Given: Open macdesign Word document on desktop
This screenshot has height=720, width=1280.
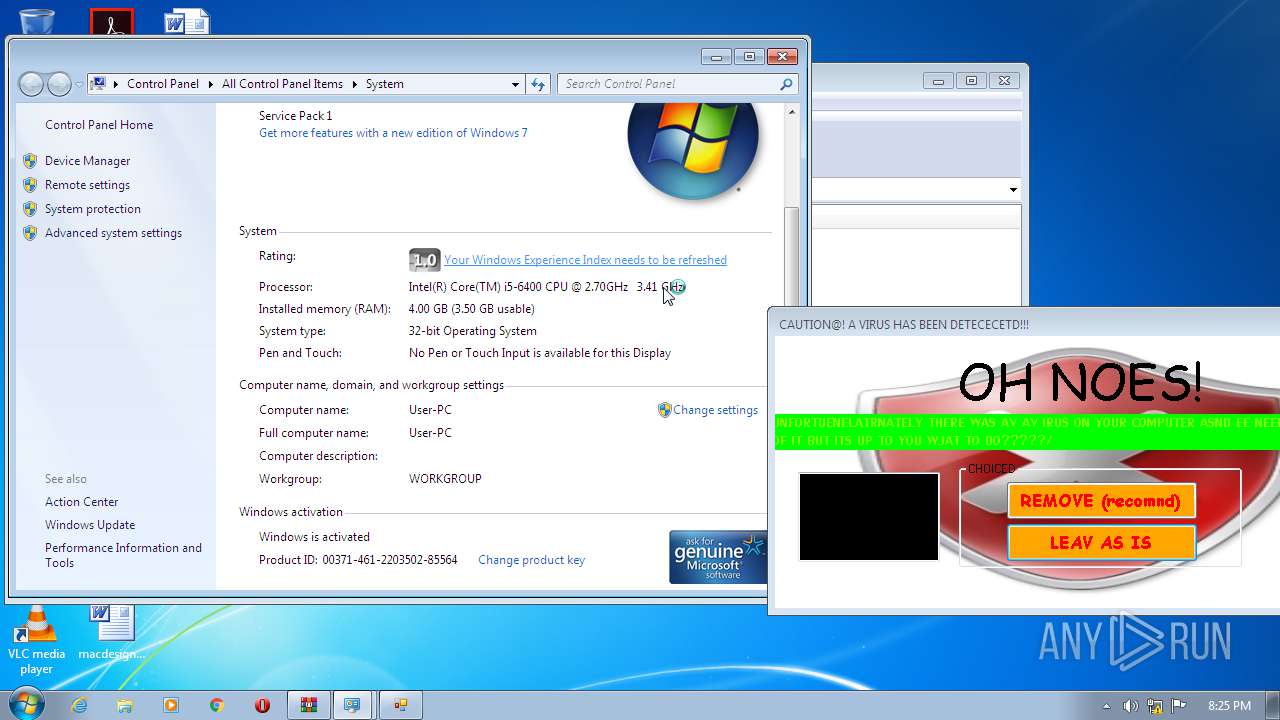Looking at the screenshot, I should [111, 633].
